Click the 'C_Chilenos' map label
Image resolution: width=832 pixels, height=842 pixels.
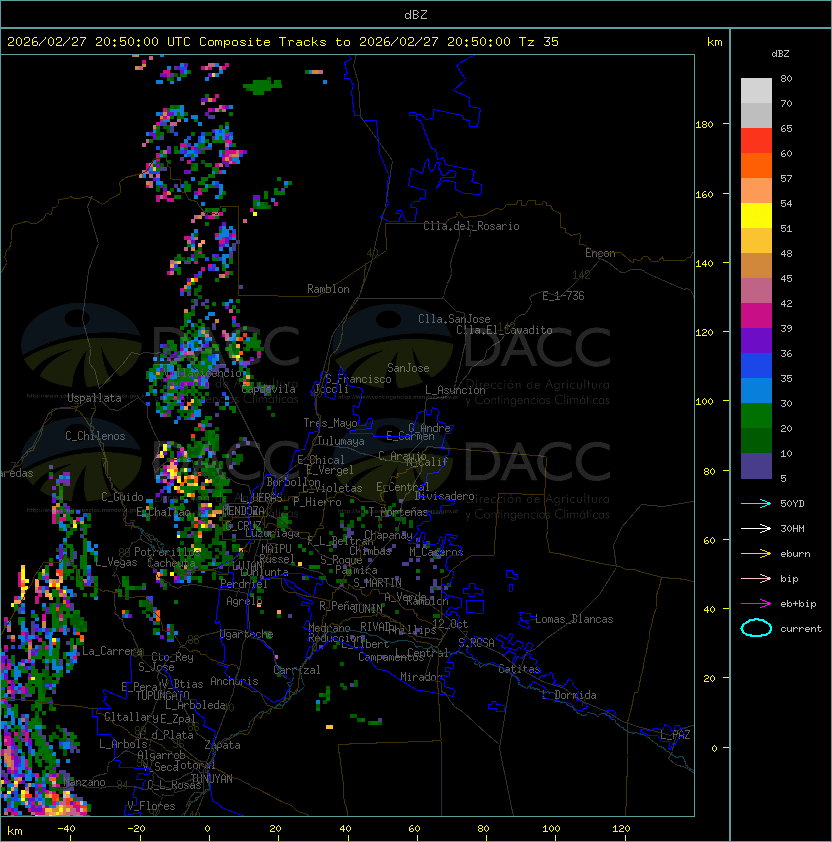[95, 436]
